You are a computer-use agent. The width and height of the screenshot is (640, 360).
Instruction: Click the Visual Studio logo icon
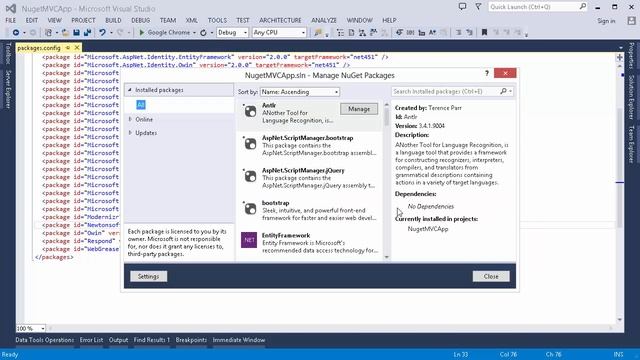tap(11, 8)
